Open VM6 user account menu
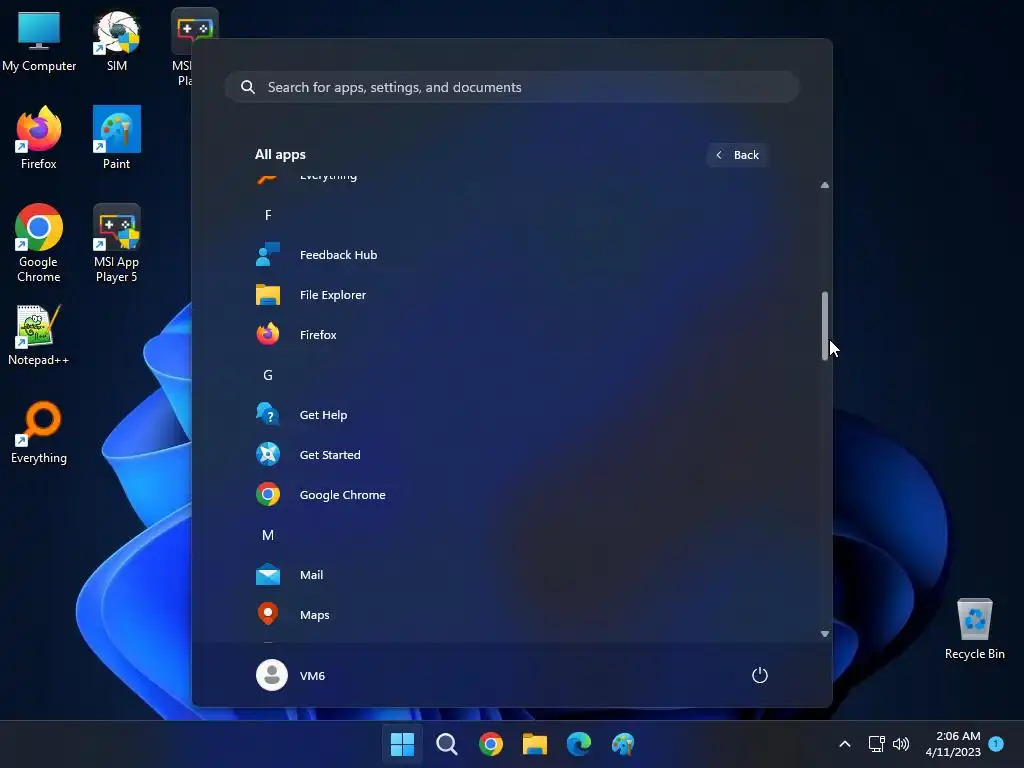The width and height of the screenshot is (1024, 768). pyautogui.click(x=291, y=675)
